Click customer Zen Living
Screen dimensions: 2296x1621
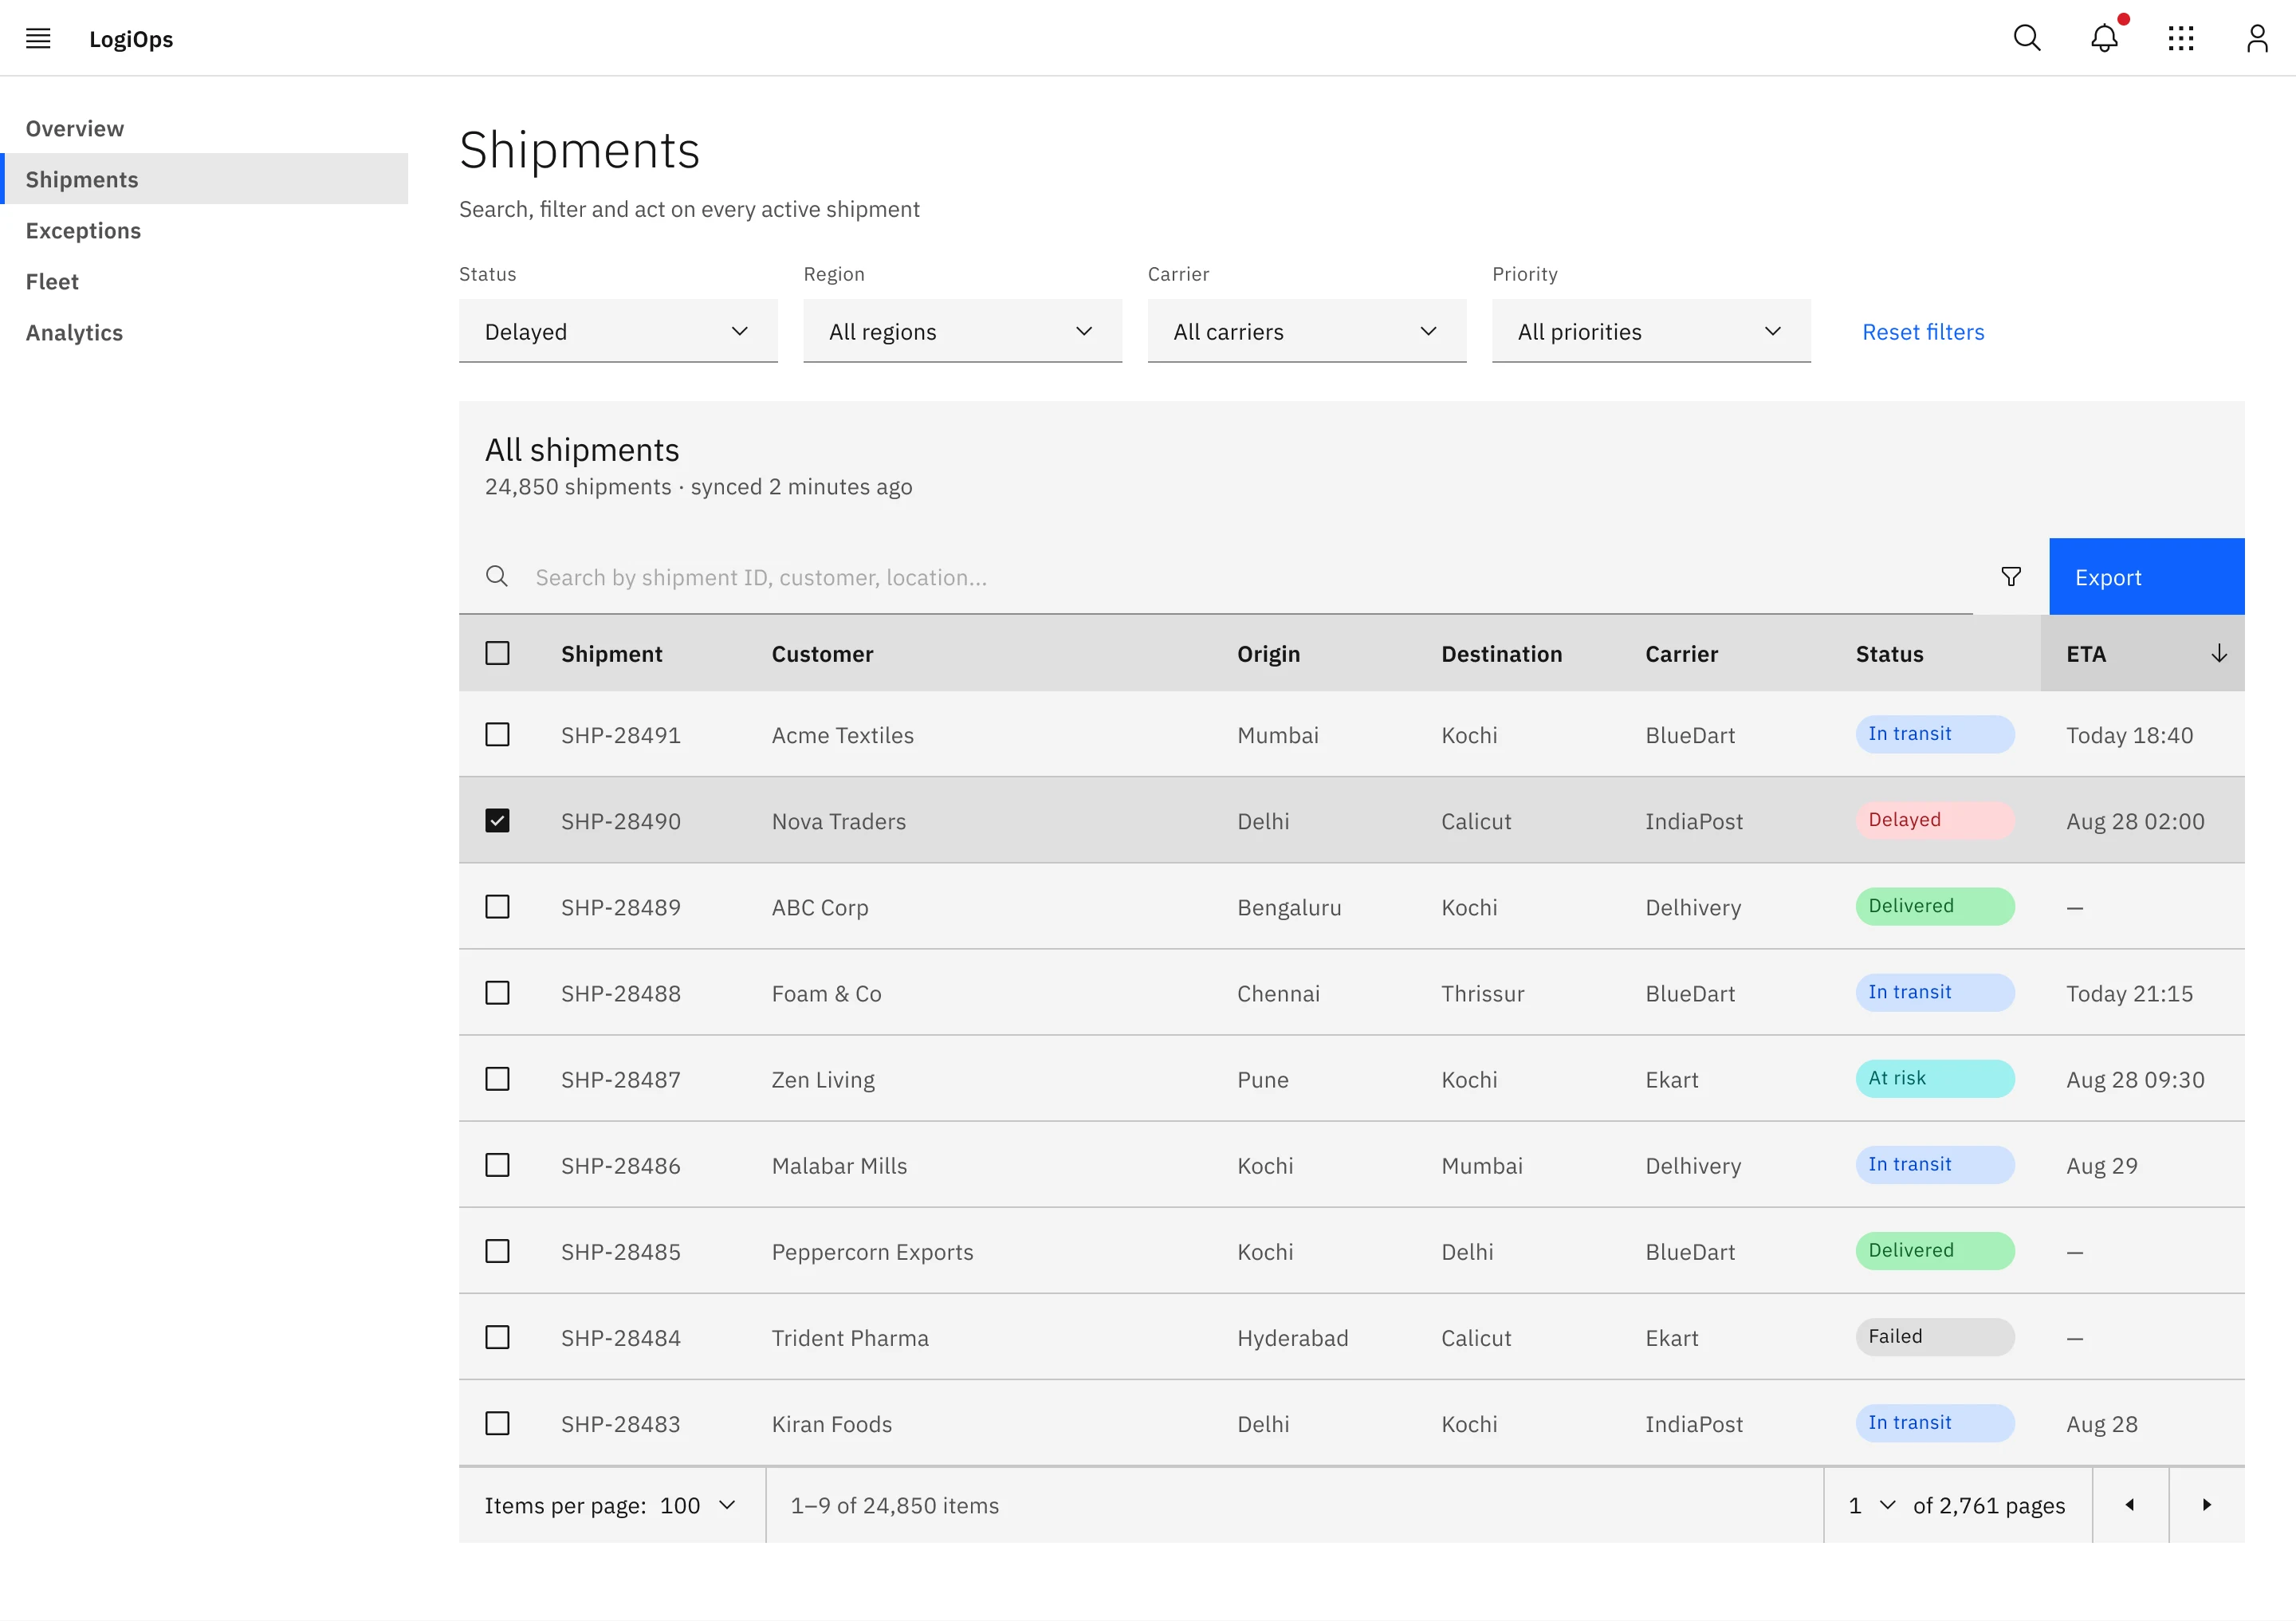tap(822, 1080)
